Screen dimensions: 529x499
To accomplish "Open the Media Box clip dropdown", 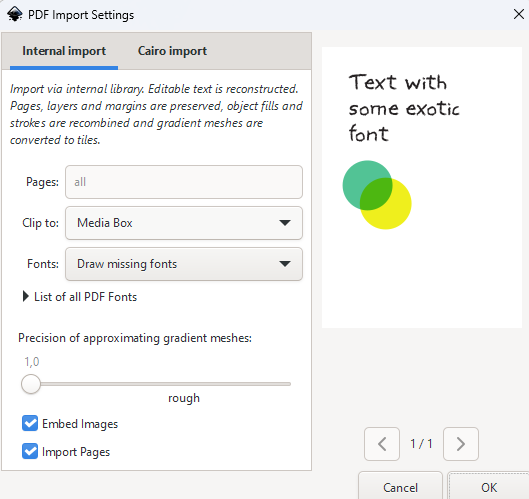I will (184, 223).
